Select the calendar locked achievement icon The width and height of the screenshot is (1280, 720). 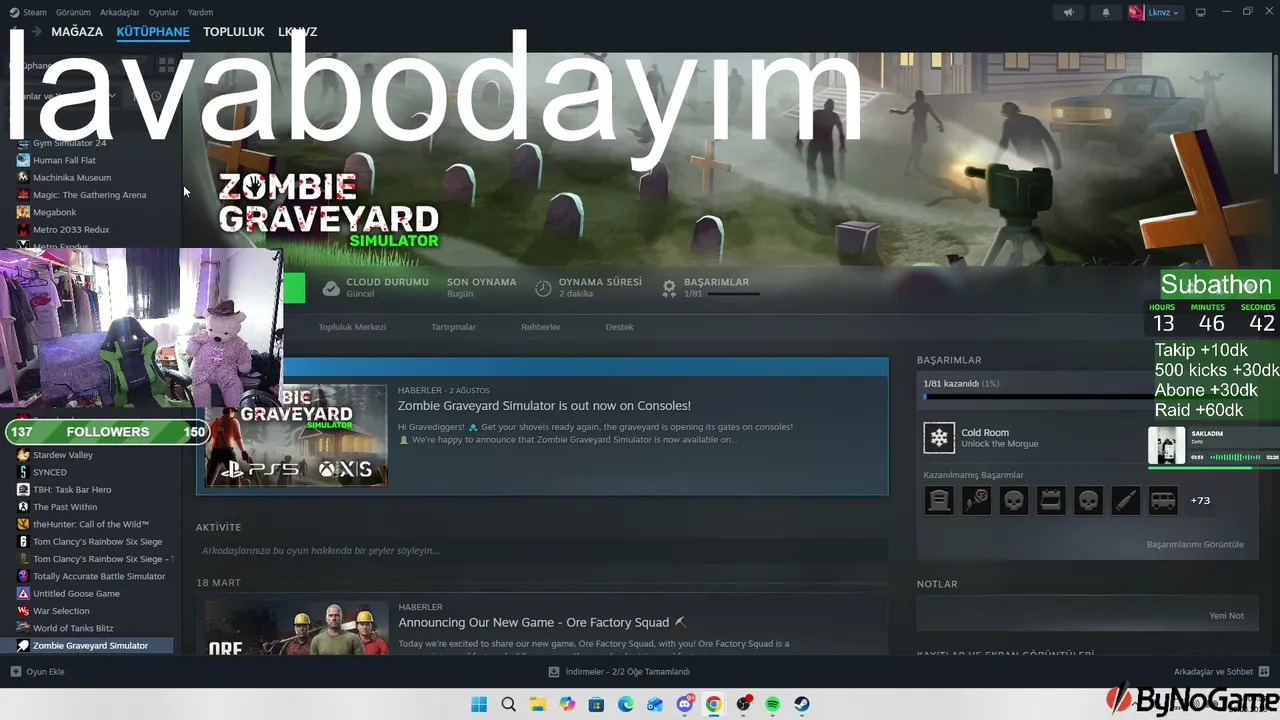pyautogui.click(x=1051, y=500)
